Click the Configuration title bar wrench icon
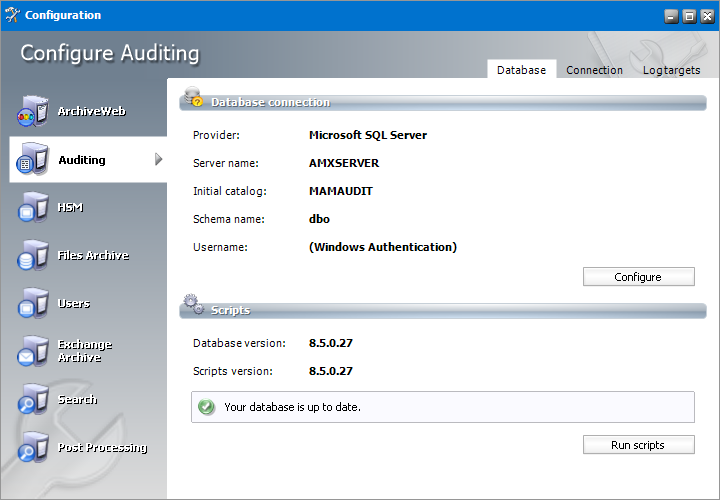 [x=12, y=15]
